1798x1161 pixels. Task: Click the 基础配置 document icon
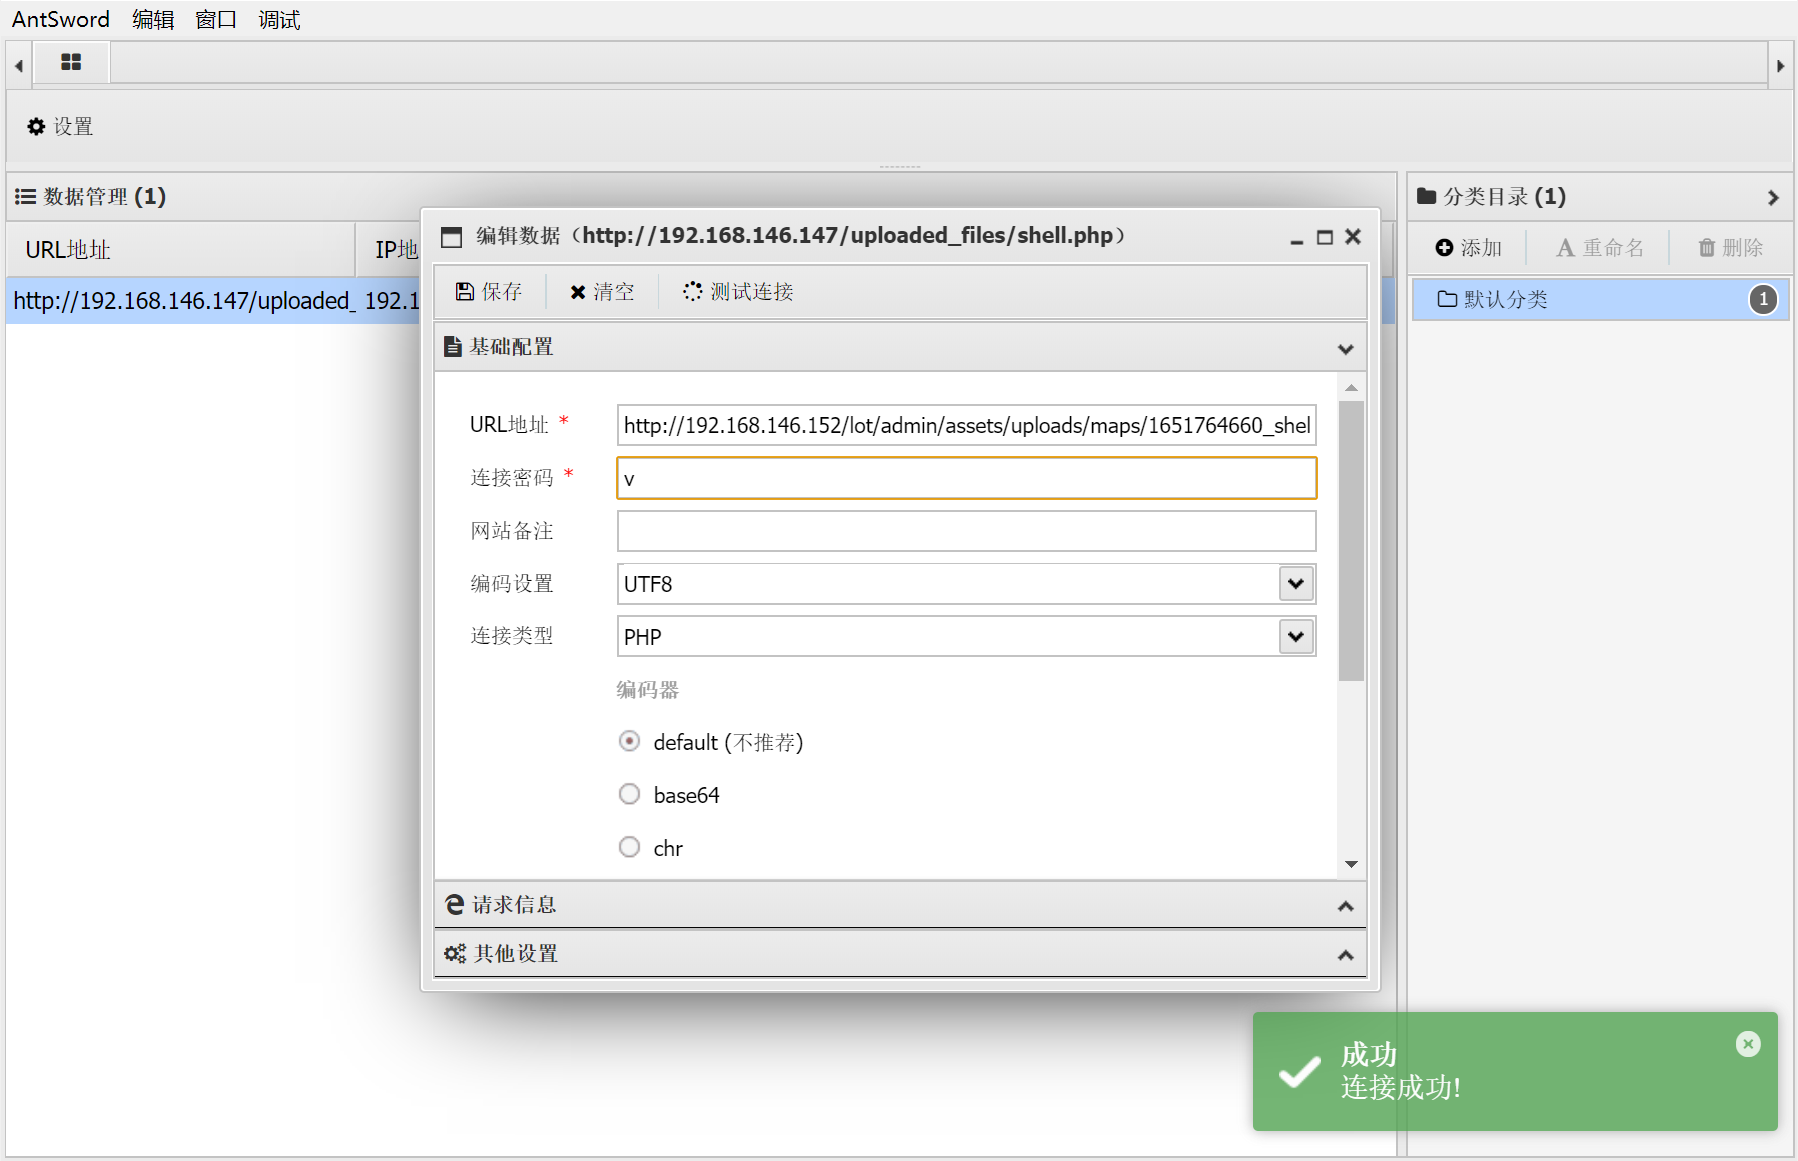(453, 347)
